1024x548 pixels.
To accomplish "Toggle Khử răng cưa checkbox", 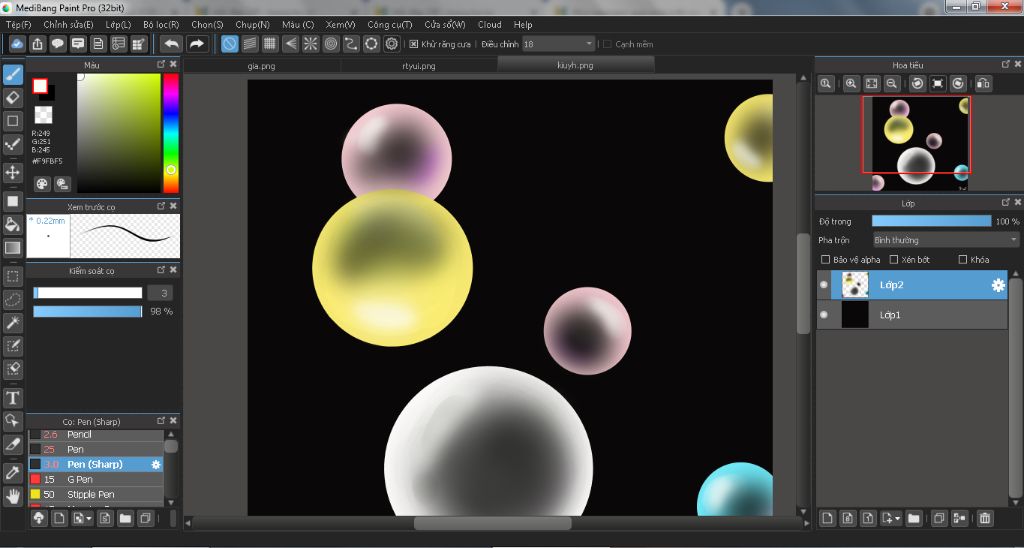I will click(413, 44).
